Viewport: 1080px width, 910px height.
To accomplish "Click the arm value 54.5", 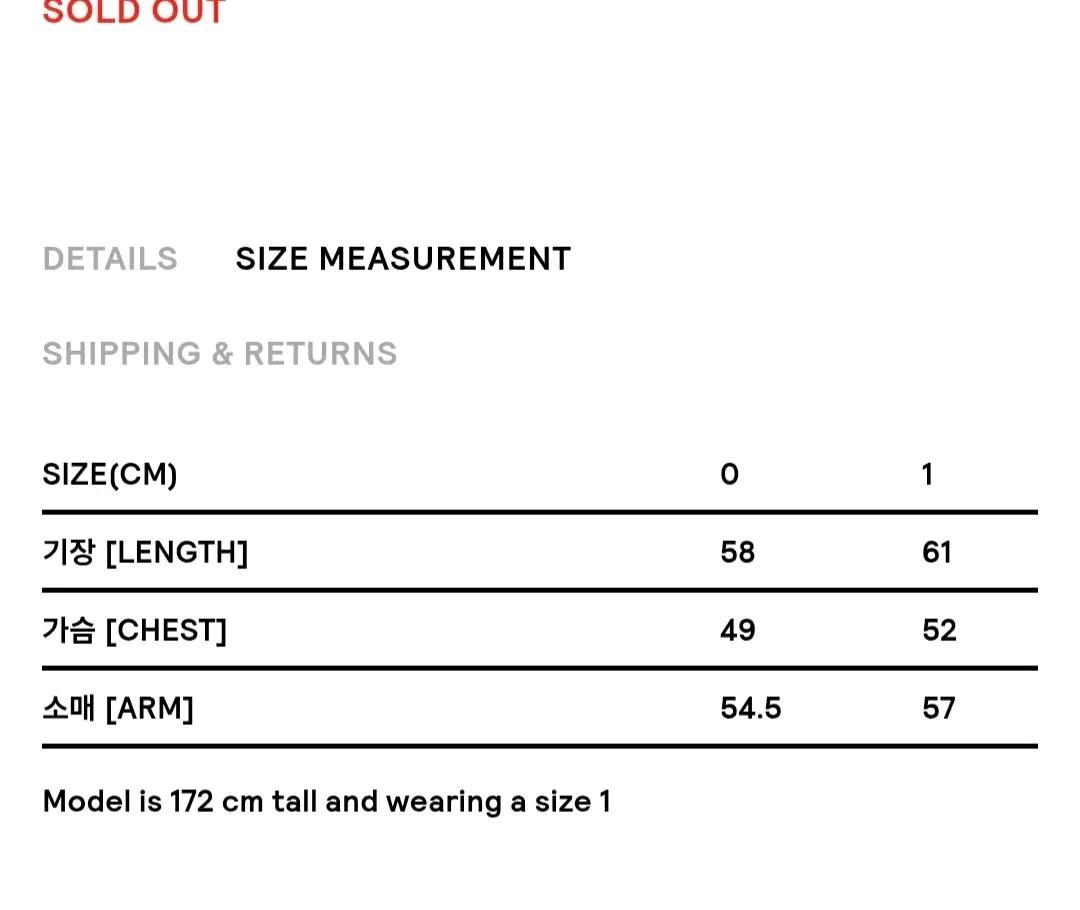I will (x=751, y=708).
